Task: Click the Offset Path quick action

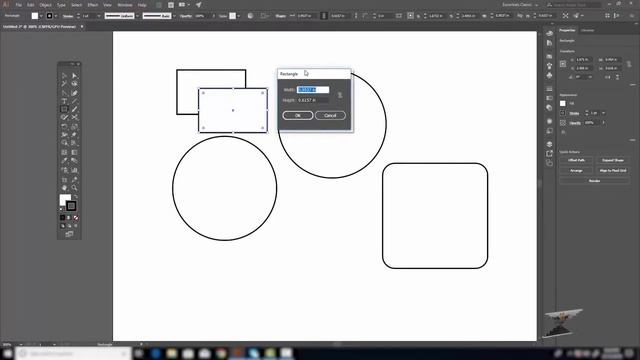Action: pos(576,160)
